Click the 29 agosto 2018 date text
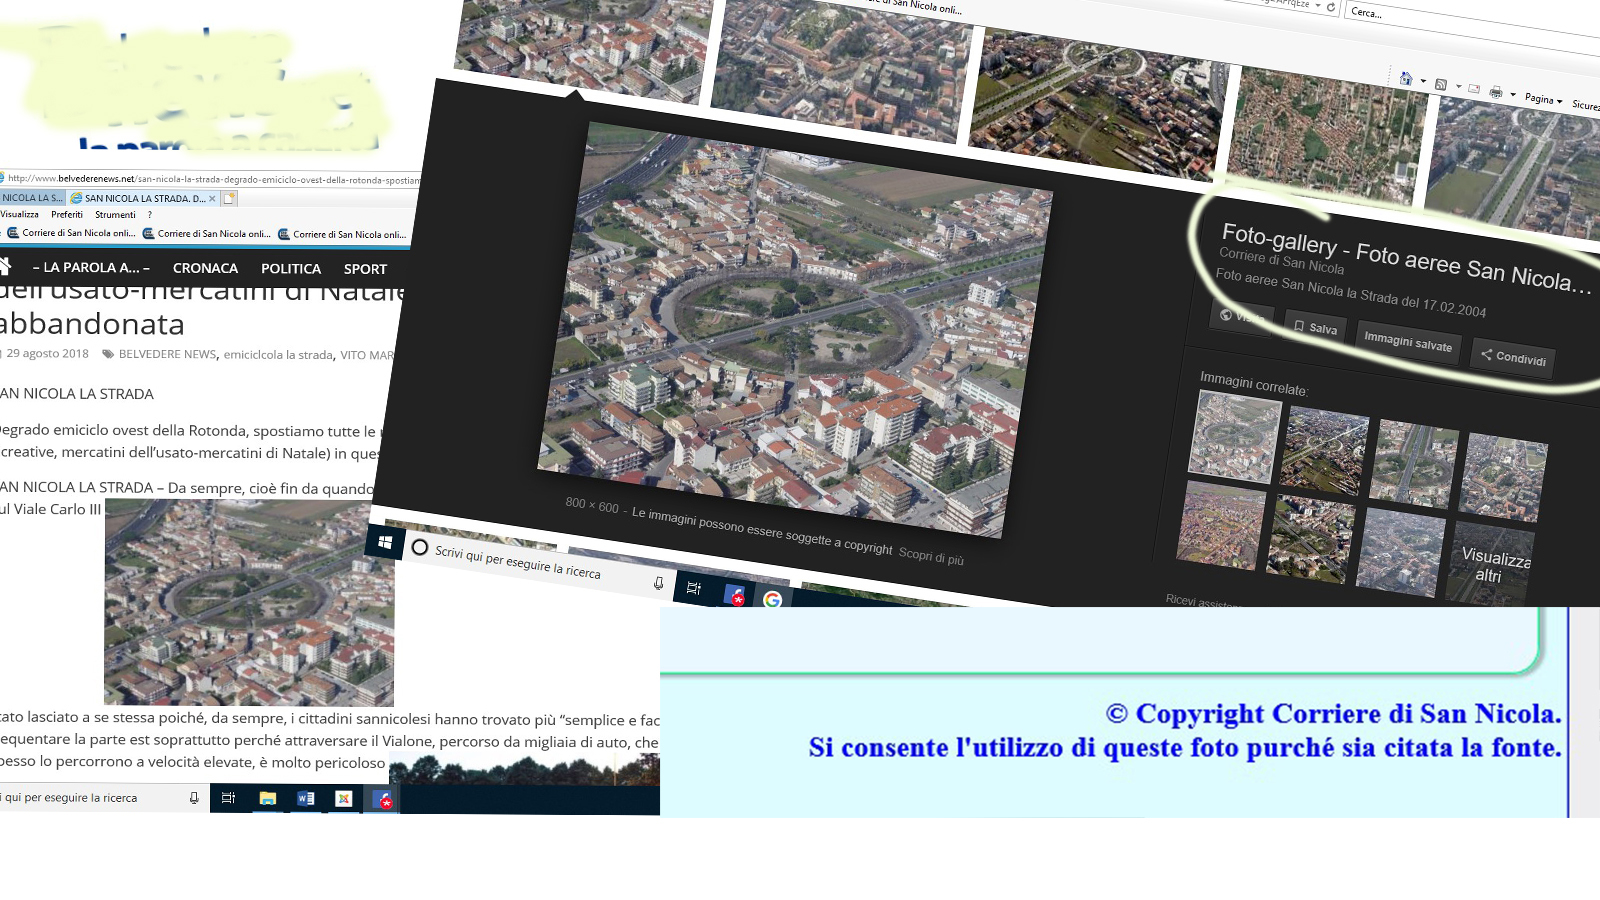 point(47,353)
